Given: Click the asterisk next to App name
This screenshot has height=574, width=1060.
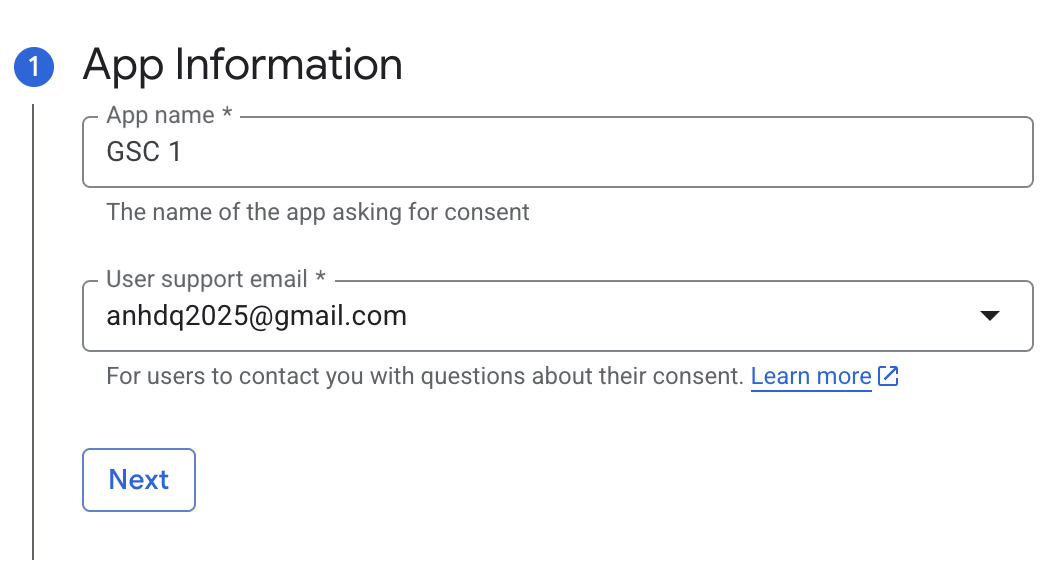Looking at the screenshot, I should click(x=227, y=112).
